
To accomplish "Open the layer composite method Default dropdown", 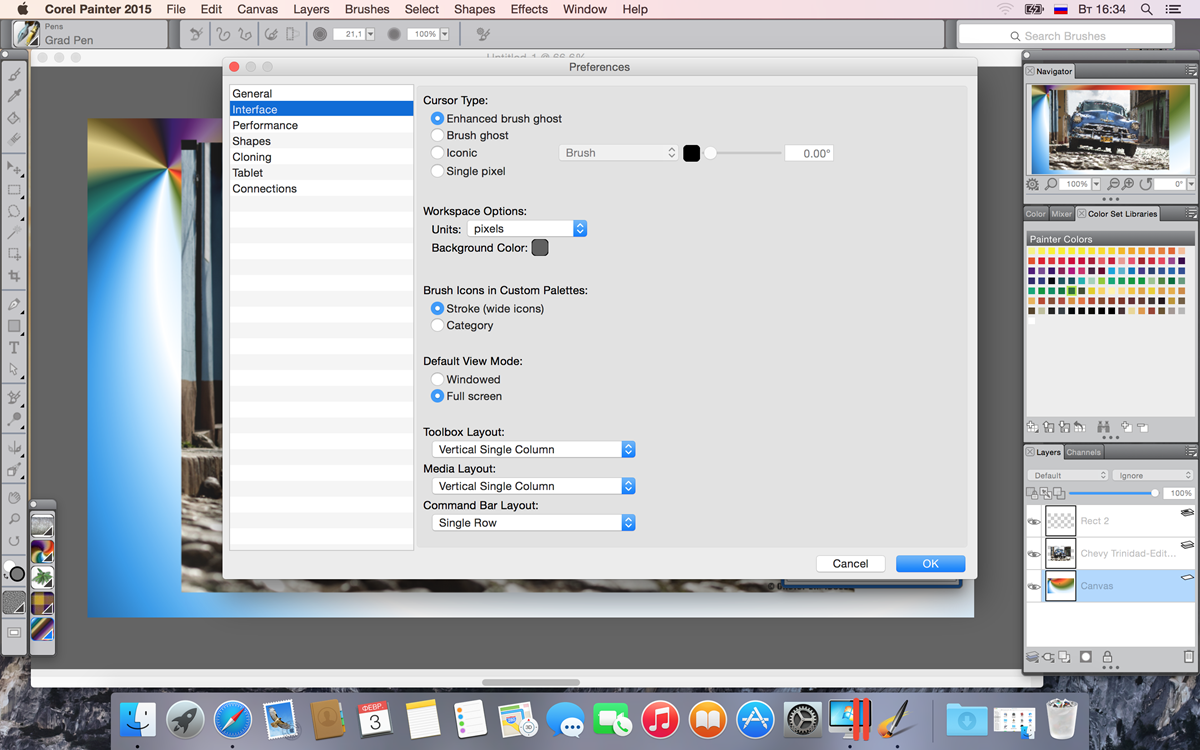I will [1068, 476].
